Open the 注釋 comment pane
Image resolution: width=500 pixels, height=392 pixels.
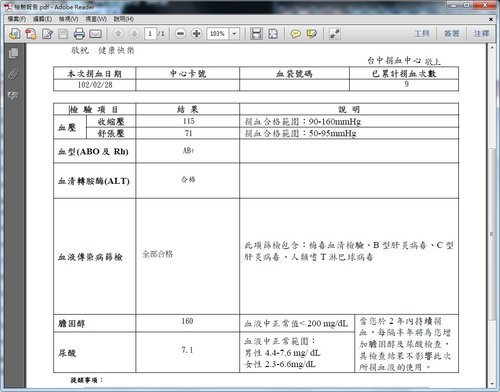click(481, 34)
